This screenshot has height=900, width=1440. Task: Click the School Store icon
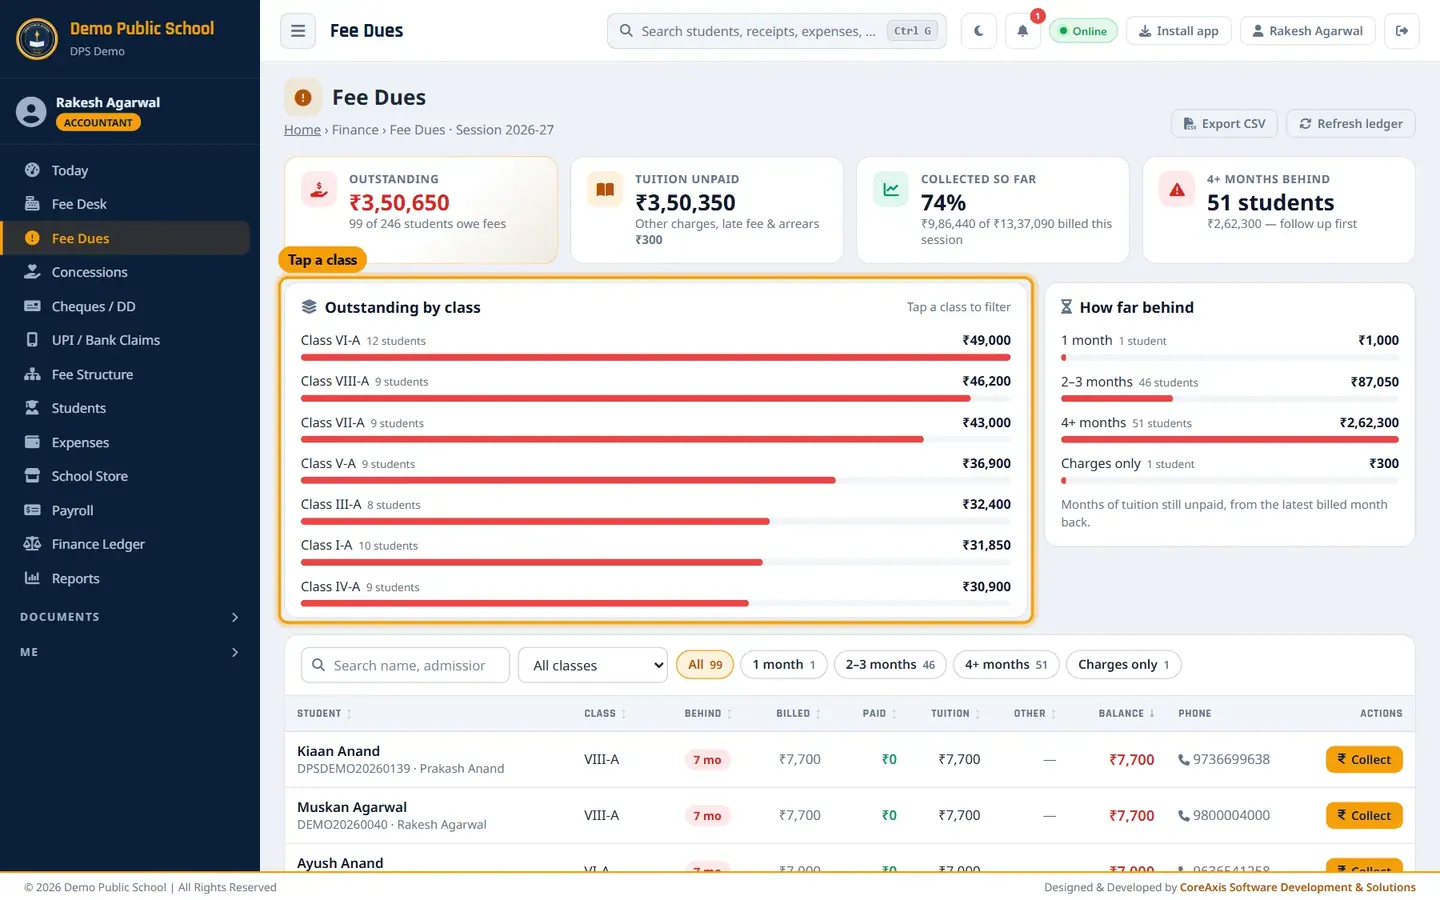[32, 476]
